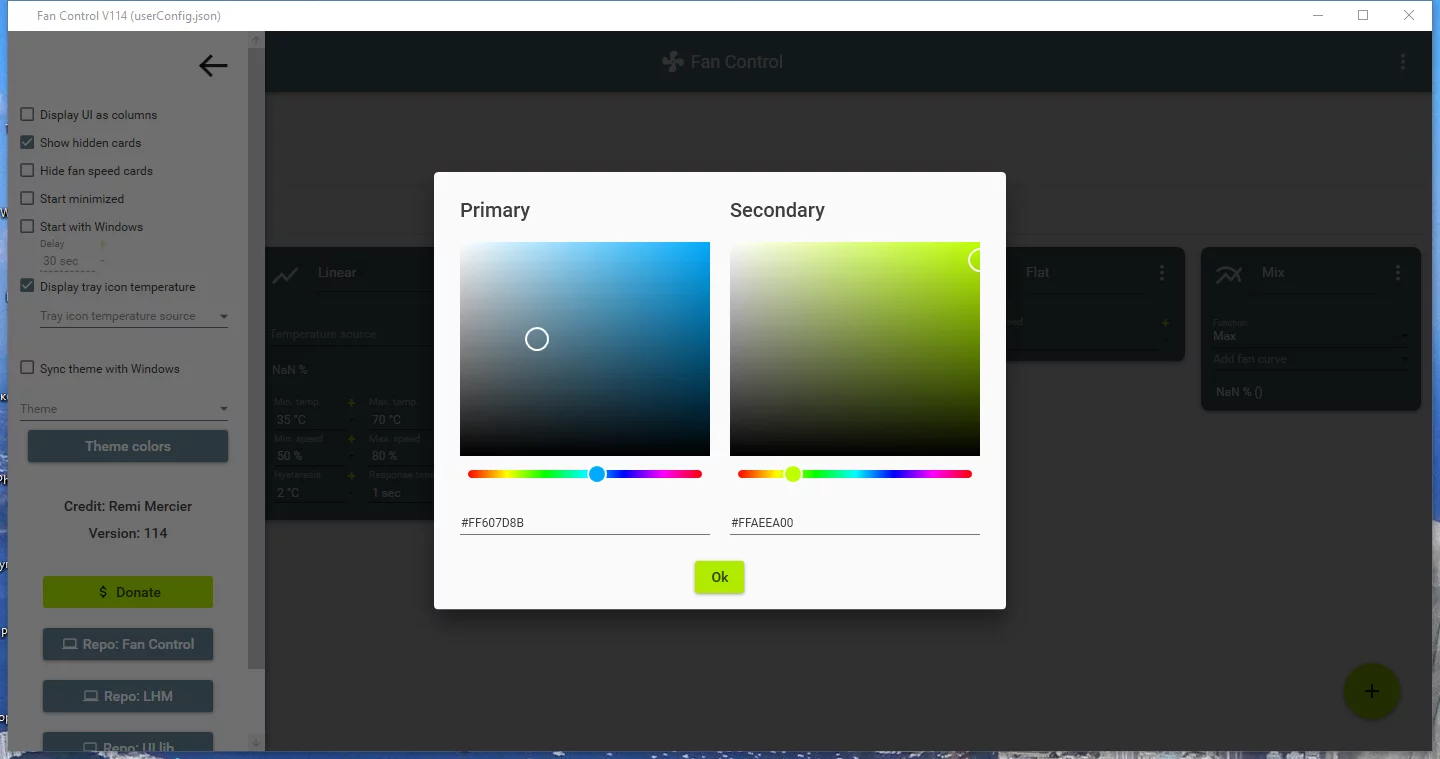Click the Primary heading in color dialog
This screenshot has width=1440, height=759.
pyautogui.click(x=495, y=210)
